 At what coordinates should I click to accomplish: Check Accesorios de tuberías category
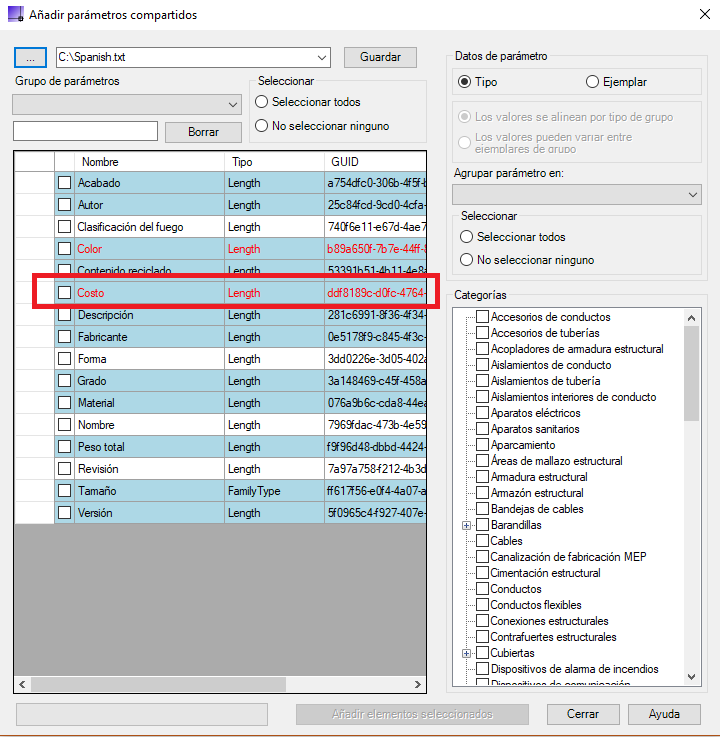click(482, 333)
